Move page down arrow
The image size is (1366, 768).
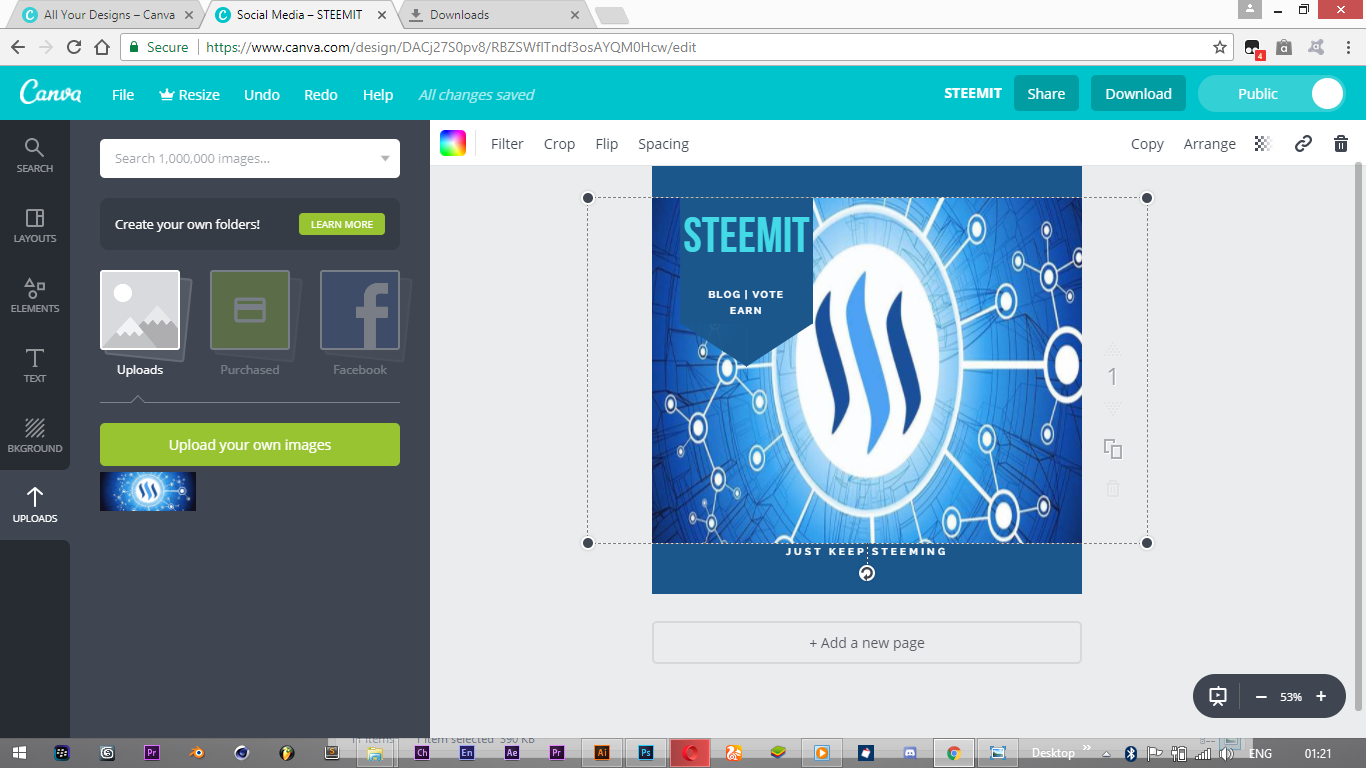pyautogui.click(x=1113, y=408)
